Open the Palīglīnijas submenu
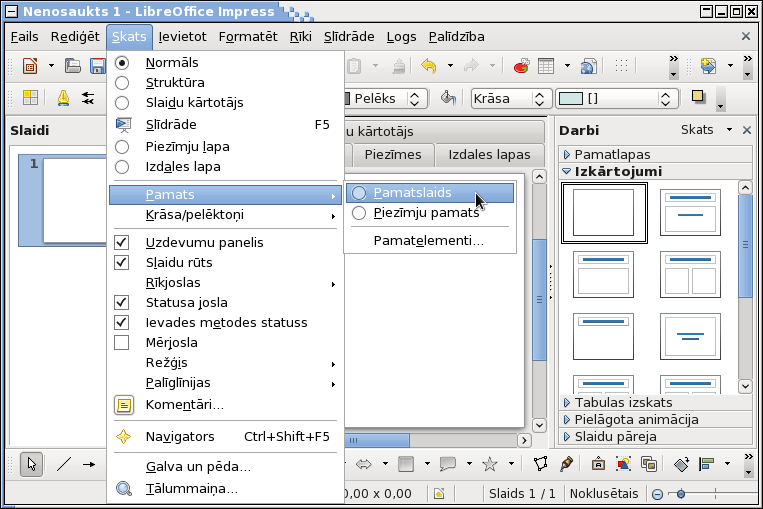763x509 pixels. (x=224, y=382)
